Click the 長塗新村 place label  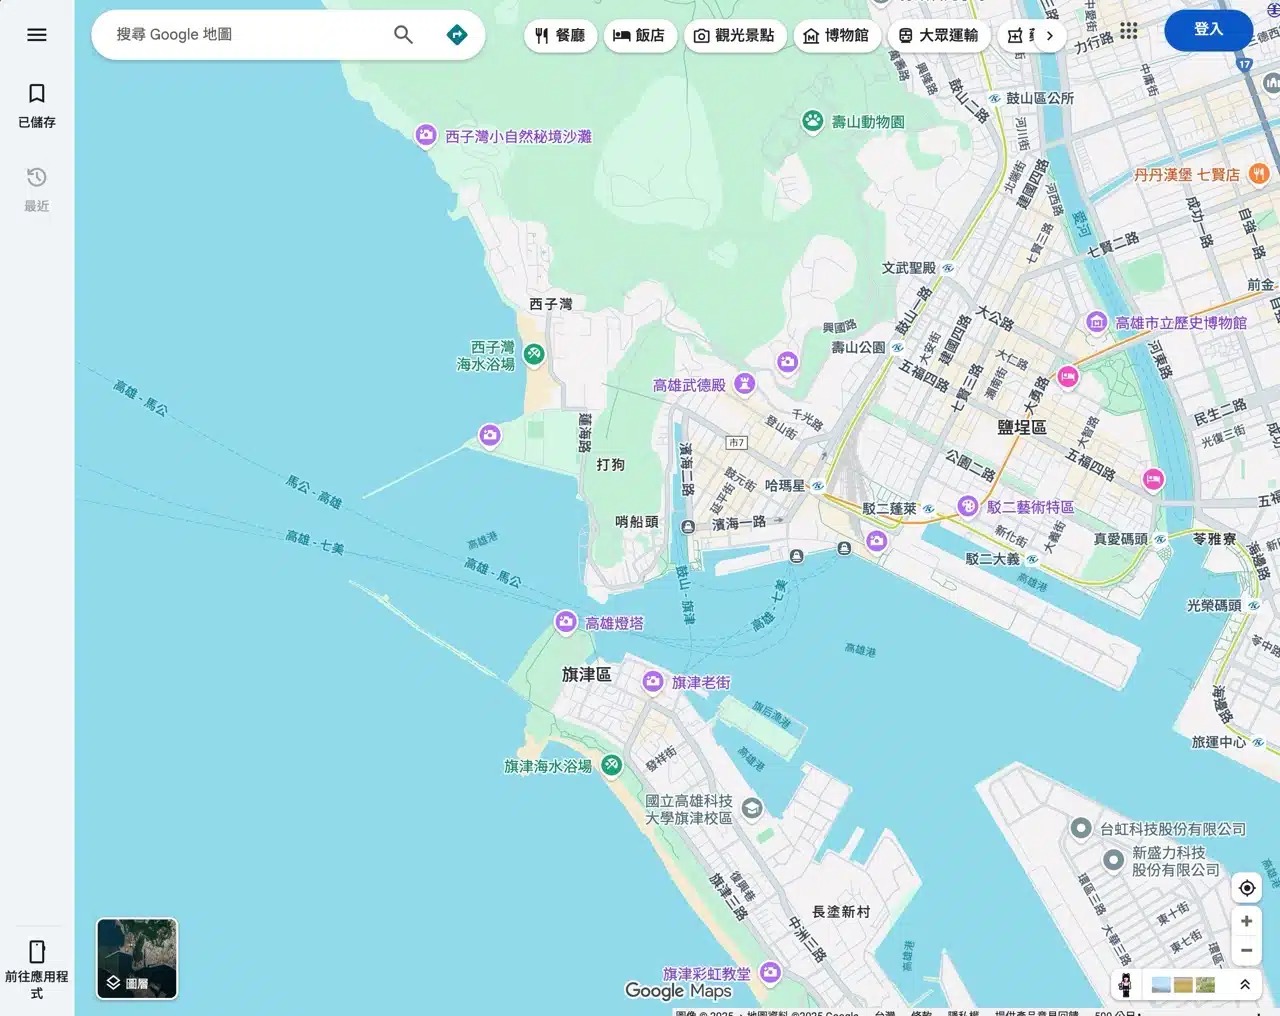point(841,911)
